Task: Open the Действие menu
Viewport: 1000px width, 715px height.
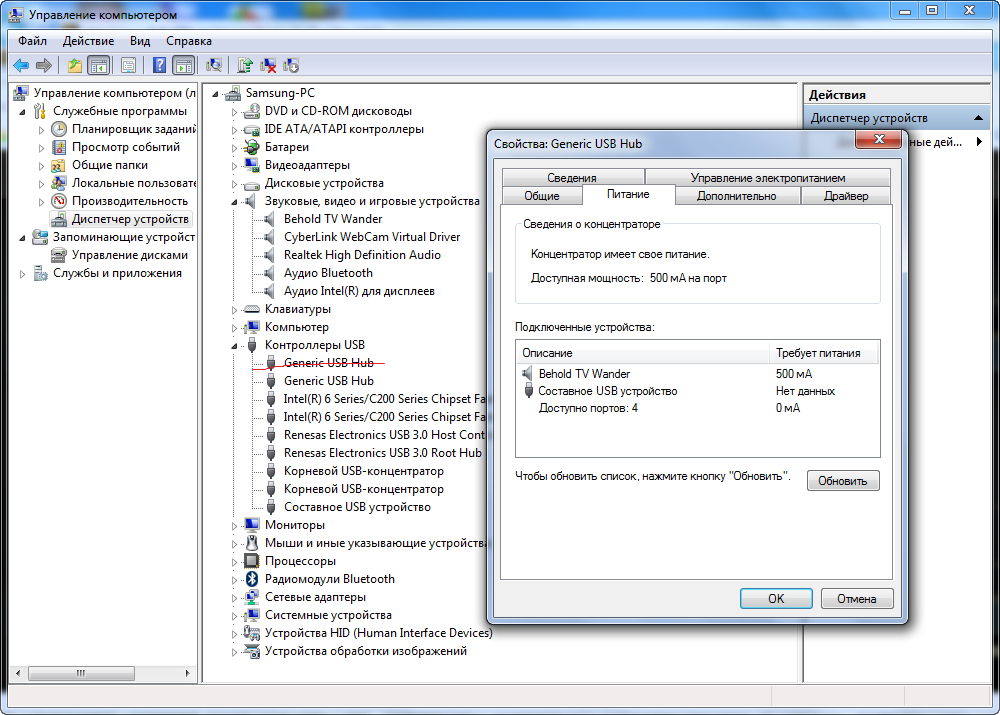Action: [x=88, y=41]
